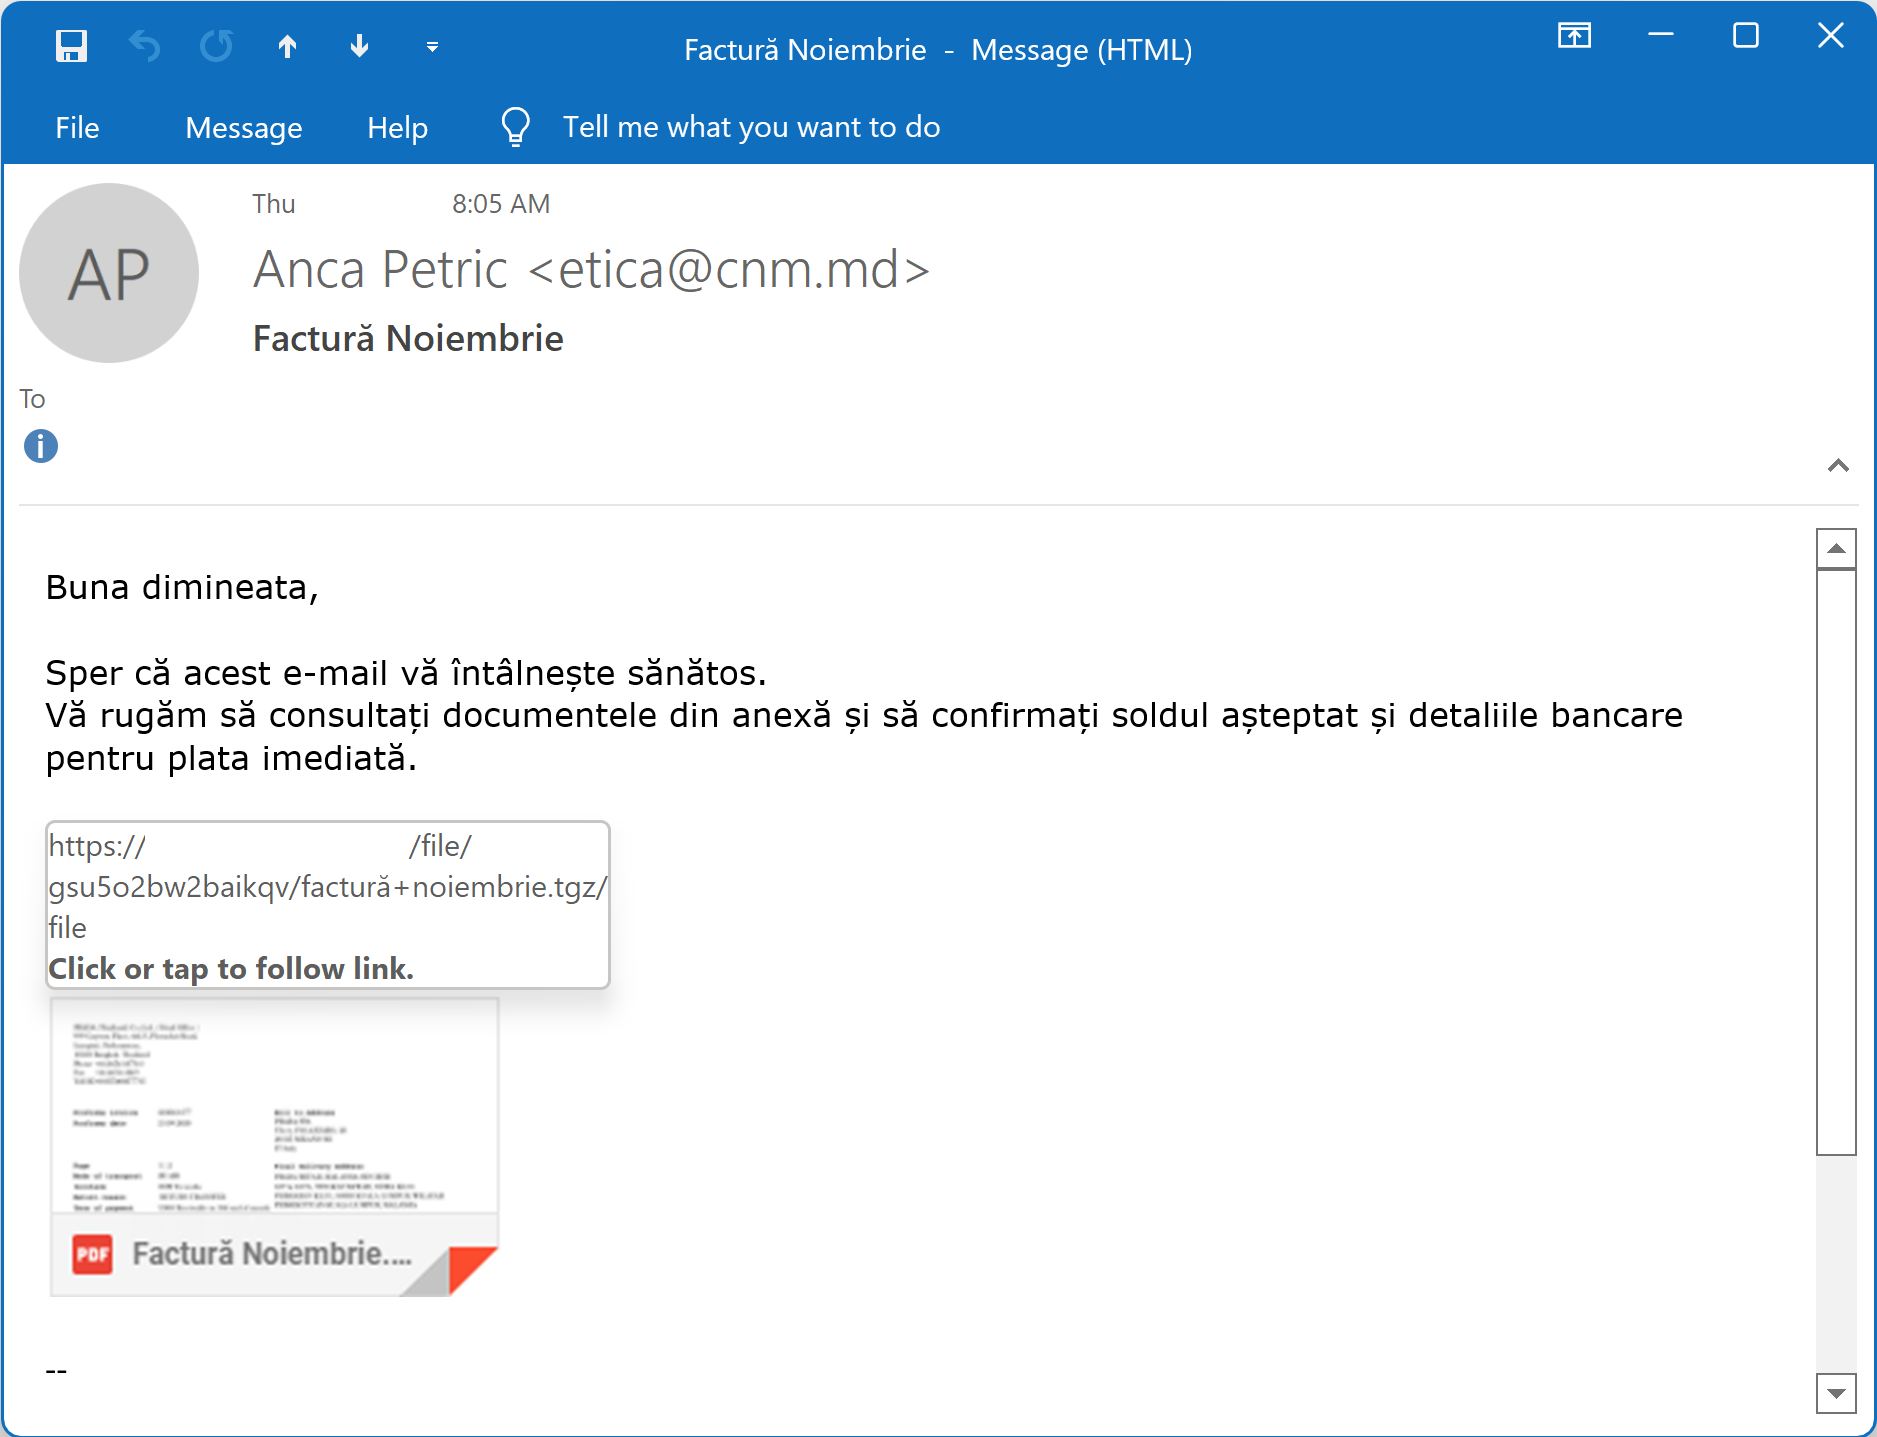Click the blue information icon
1877x1437 pixels.
click(x=41, y=446)
